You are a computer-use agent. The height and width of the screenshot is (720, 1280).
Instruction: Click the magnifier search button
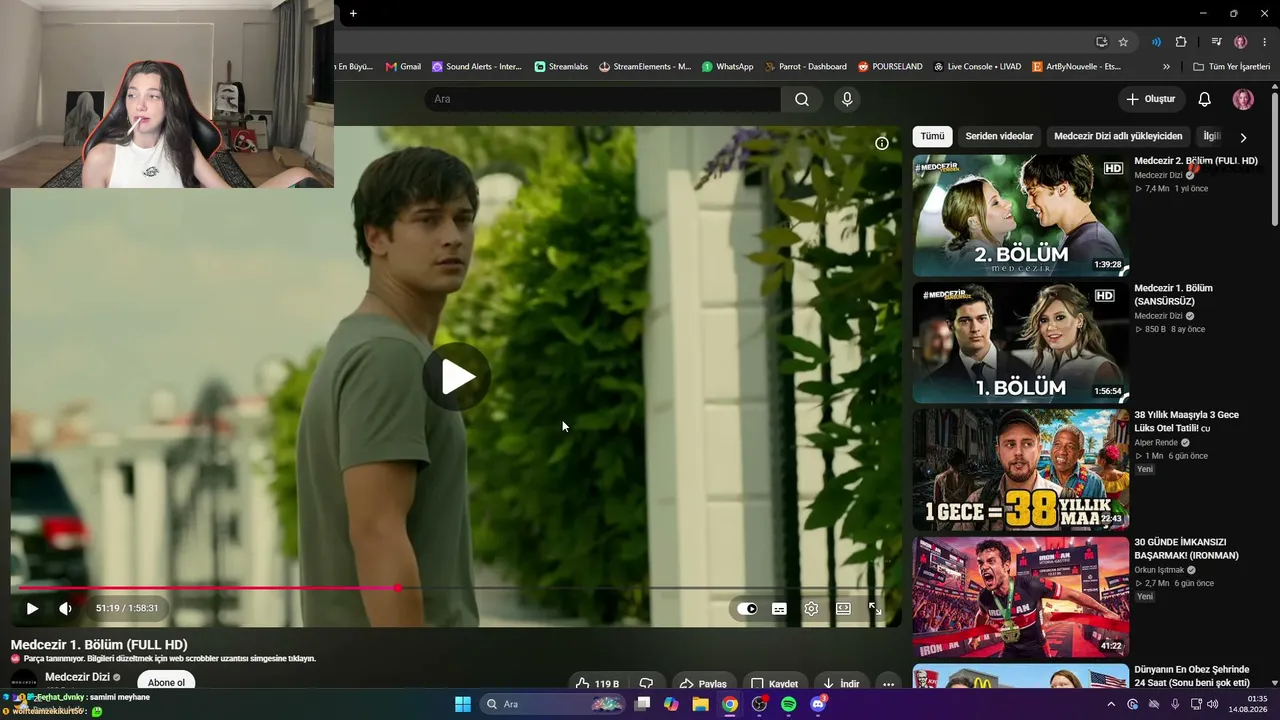[x=802, y=99]
